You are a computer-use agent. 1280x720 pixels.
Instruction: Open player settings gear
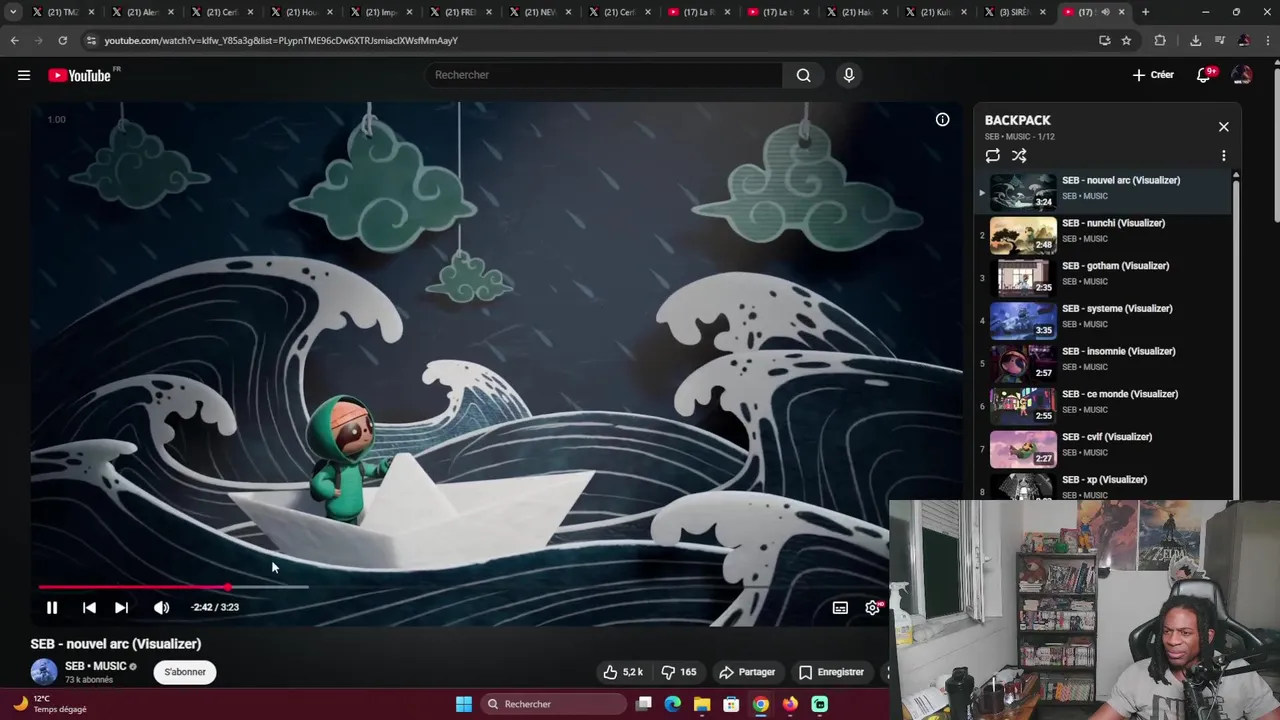pyautogui.click(x=873, y=607)
